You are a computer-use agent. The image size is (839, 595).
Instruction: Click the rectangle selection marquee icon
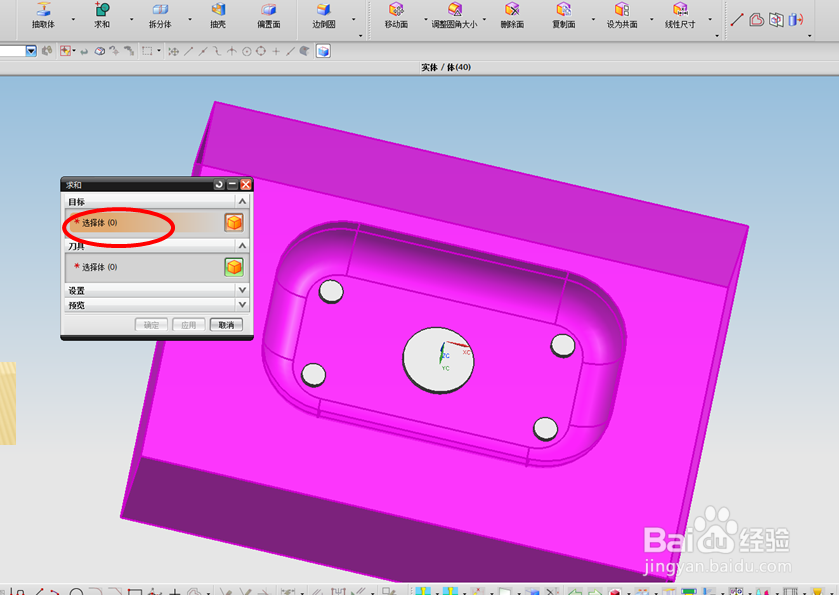point(147,51)
